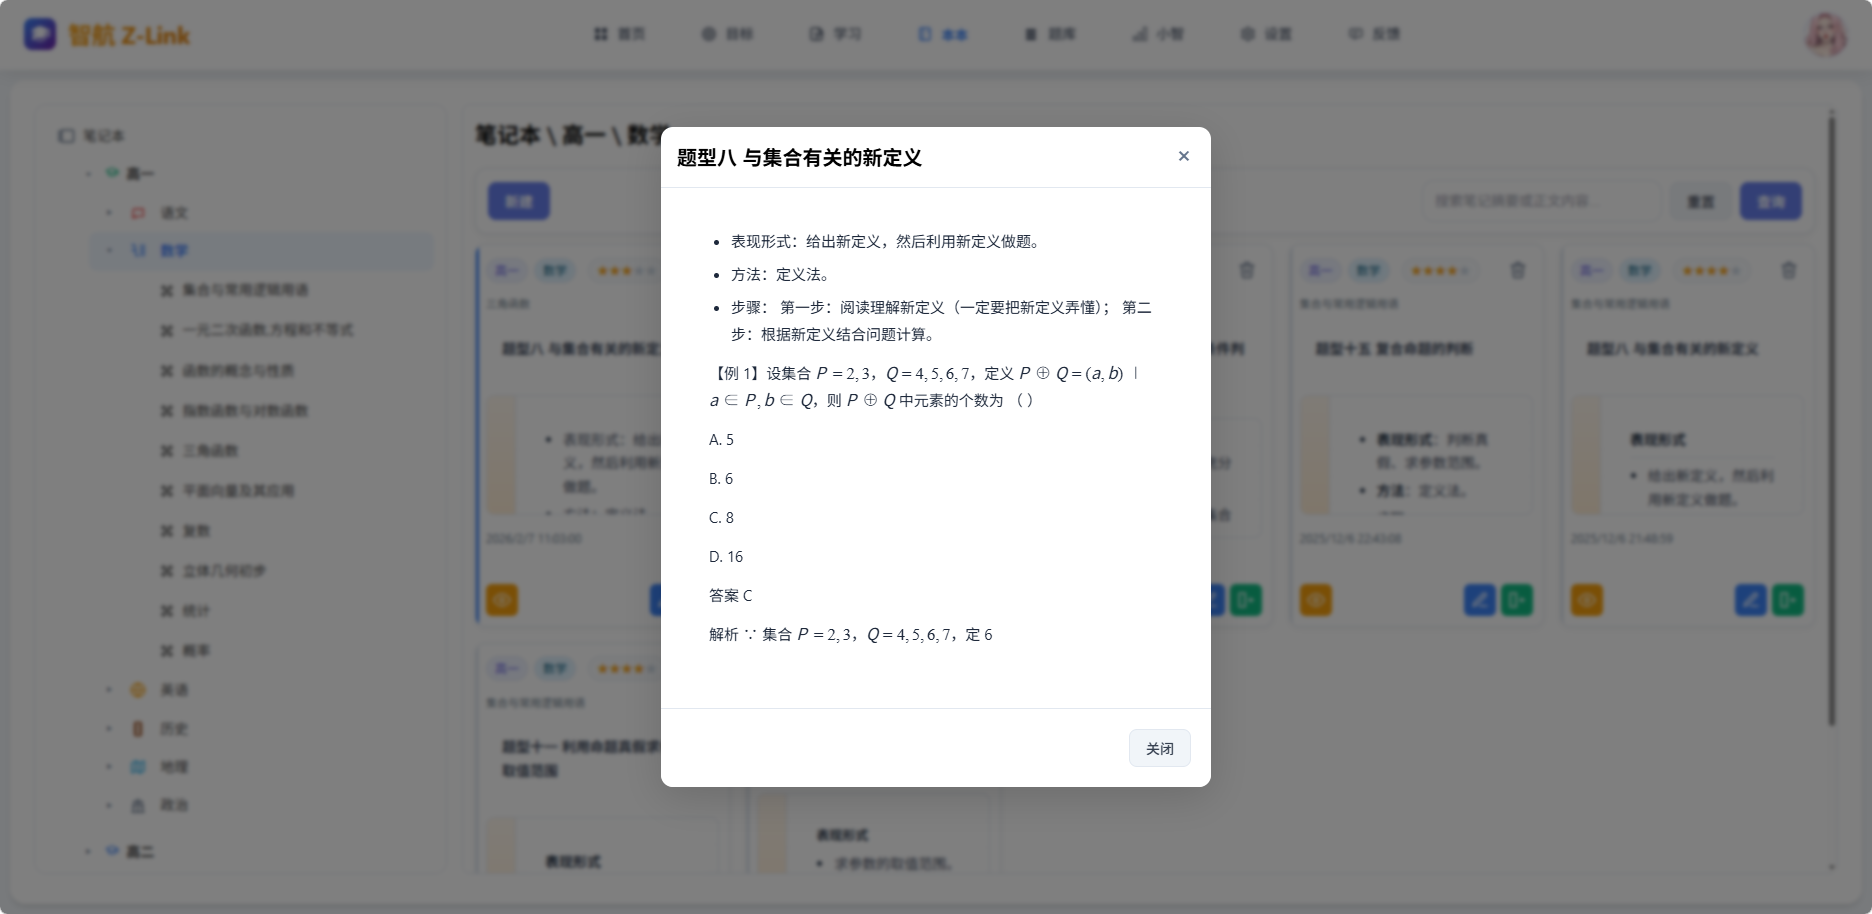Click the page's vertical scrollbar
This screenshot has height=914, width=1872.
click(1832, 420)
